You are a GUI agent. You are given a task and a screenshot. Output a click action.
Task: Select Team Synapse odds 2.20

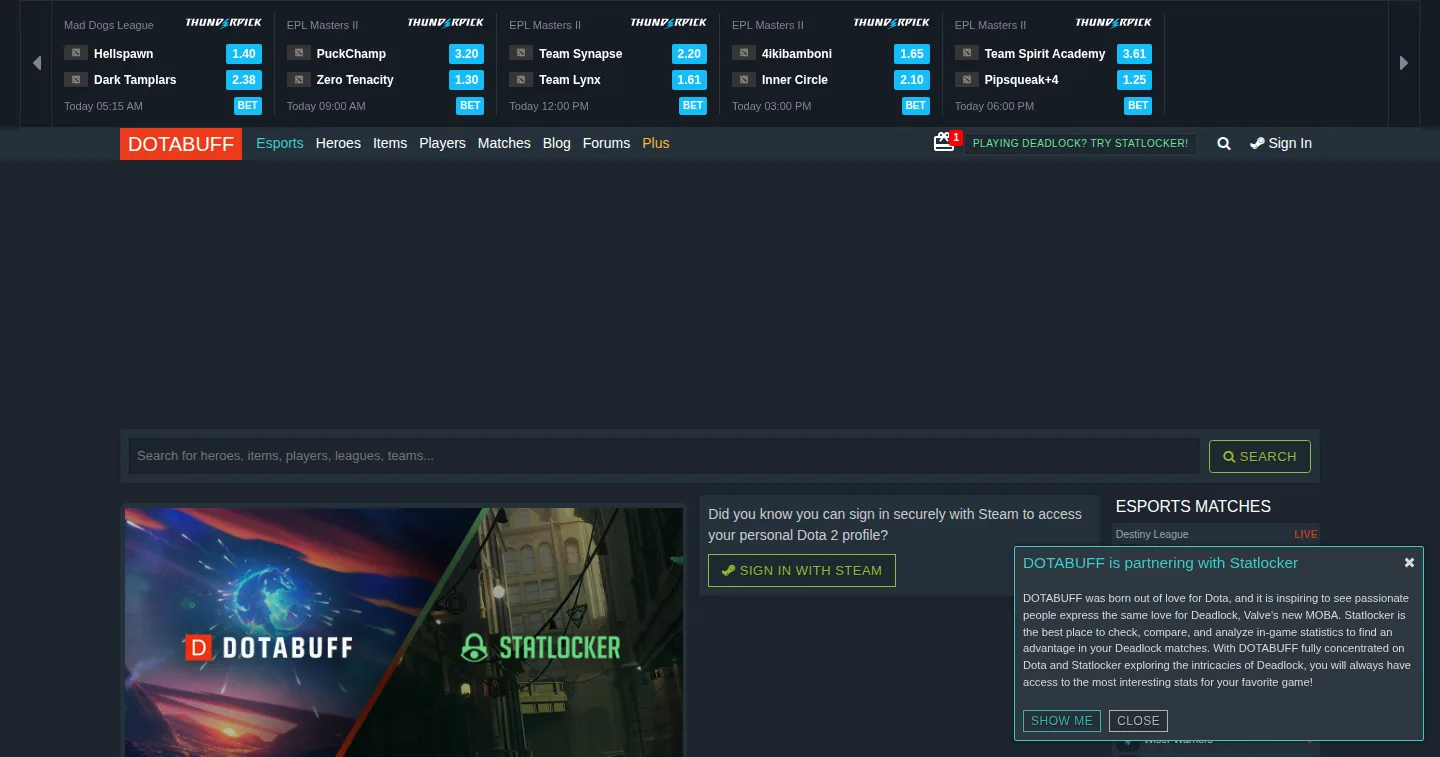pos(689,54)
